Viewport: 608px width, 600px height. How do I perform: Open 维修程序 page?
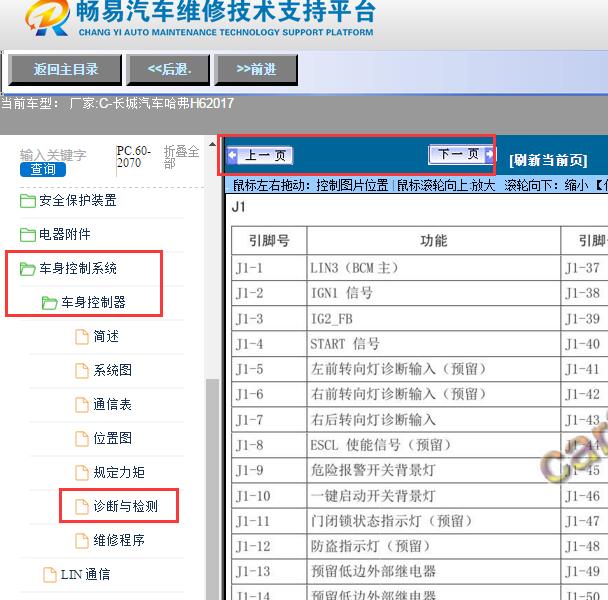click(119, 540)
